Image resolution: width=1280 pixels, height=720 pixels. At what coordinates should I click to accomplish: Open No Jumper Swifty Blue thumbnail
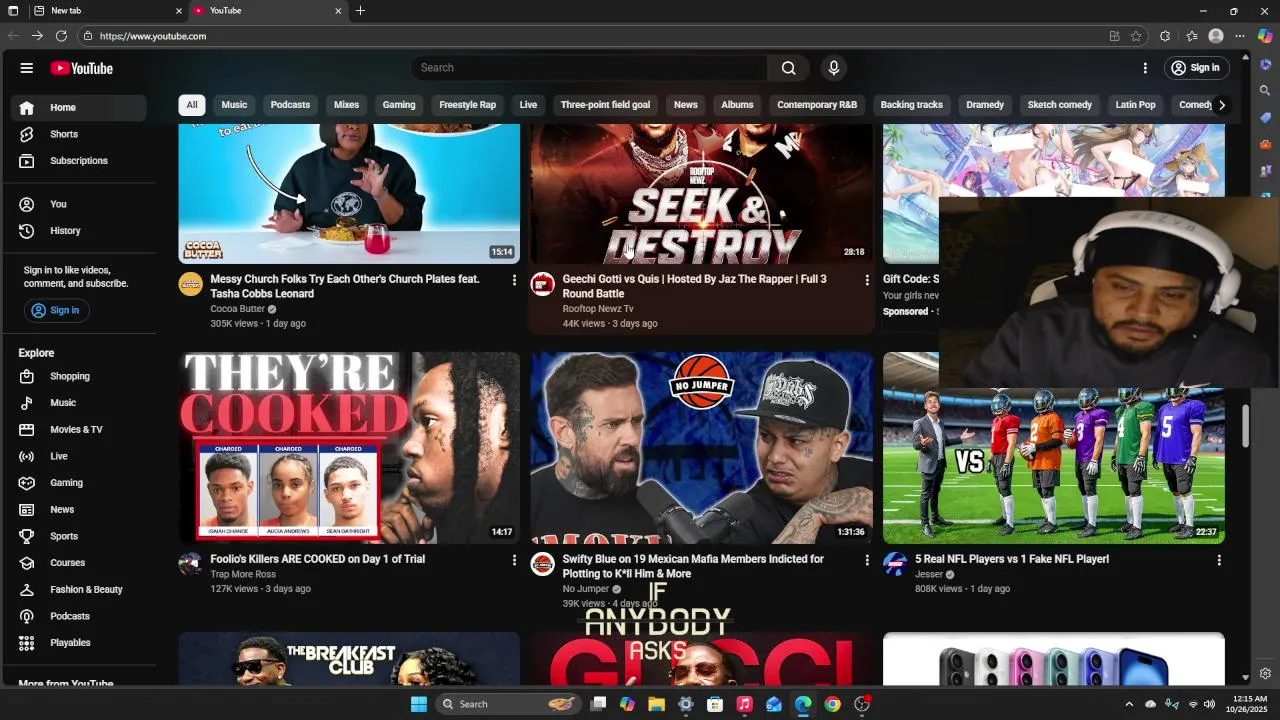coord(701,448)
